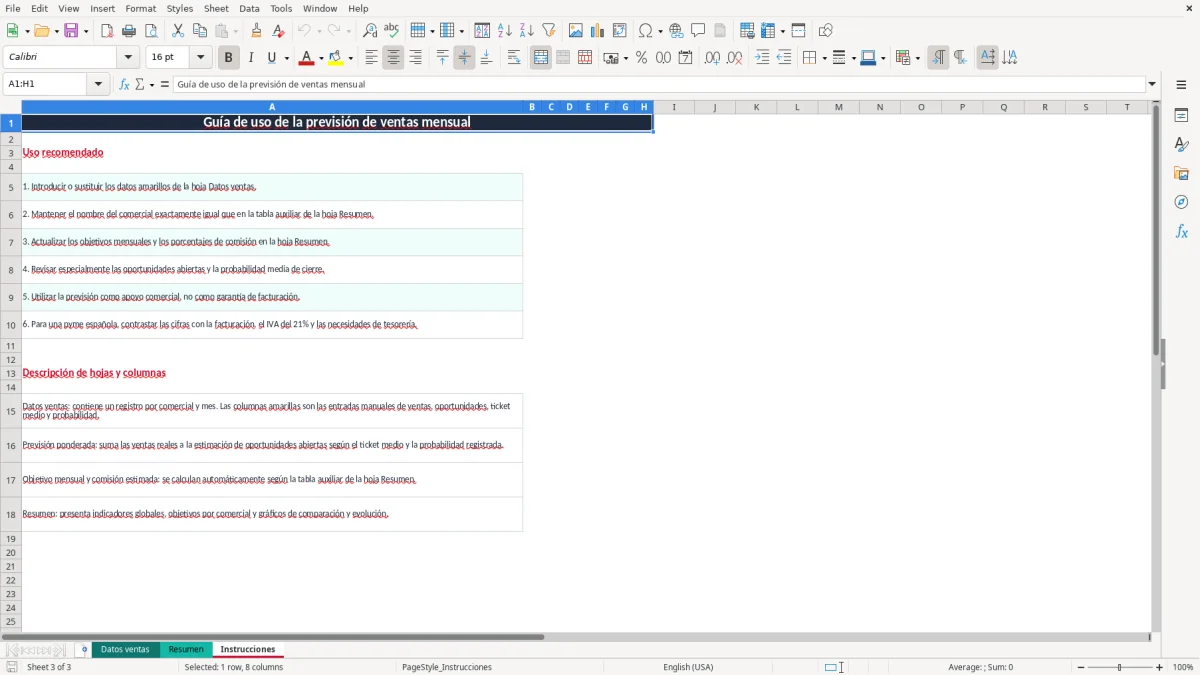1200x675 pixels.
Task: Sort ascending A to Z
Action: coord(505,31)
